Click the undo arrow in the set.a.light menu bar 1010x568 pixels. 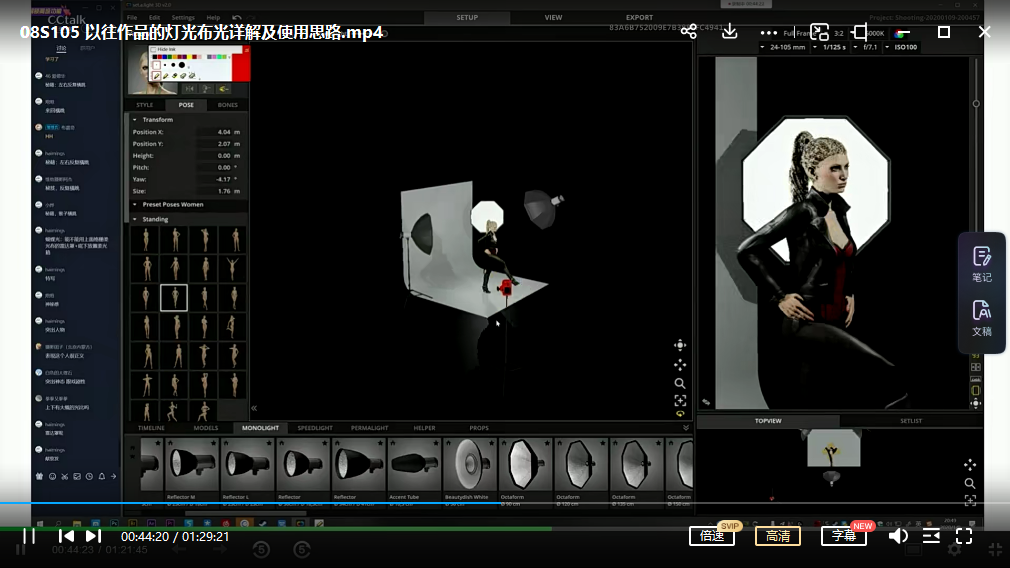pos(236,17)
